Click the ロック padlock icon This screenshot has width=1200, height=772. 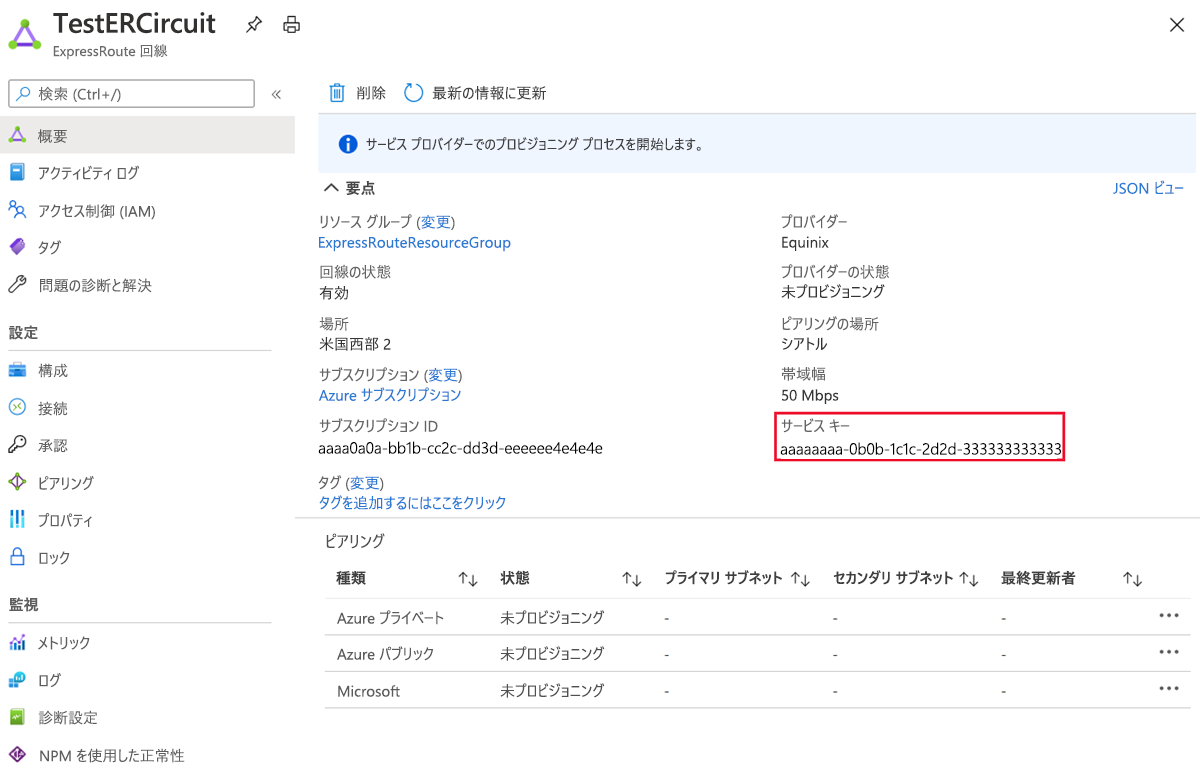pyautogui.click(x=17, y=557)
